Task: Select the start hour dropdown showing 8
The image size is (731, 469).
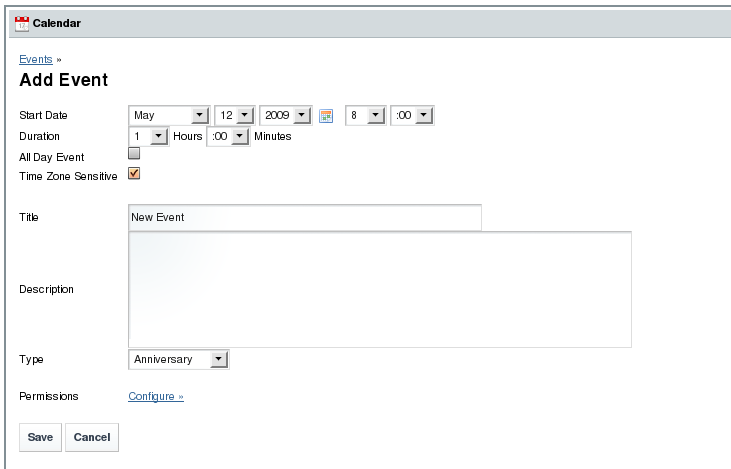Action: tap(364, 116)
